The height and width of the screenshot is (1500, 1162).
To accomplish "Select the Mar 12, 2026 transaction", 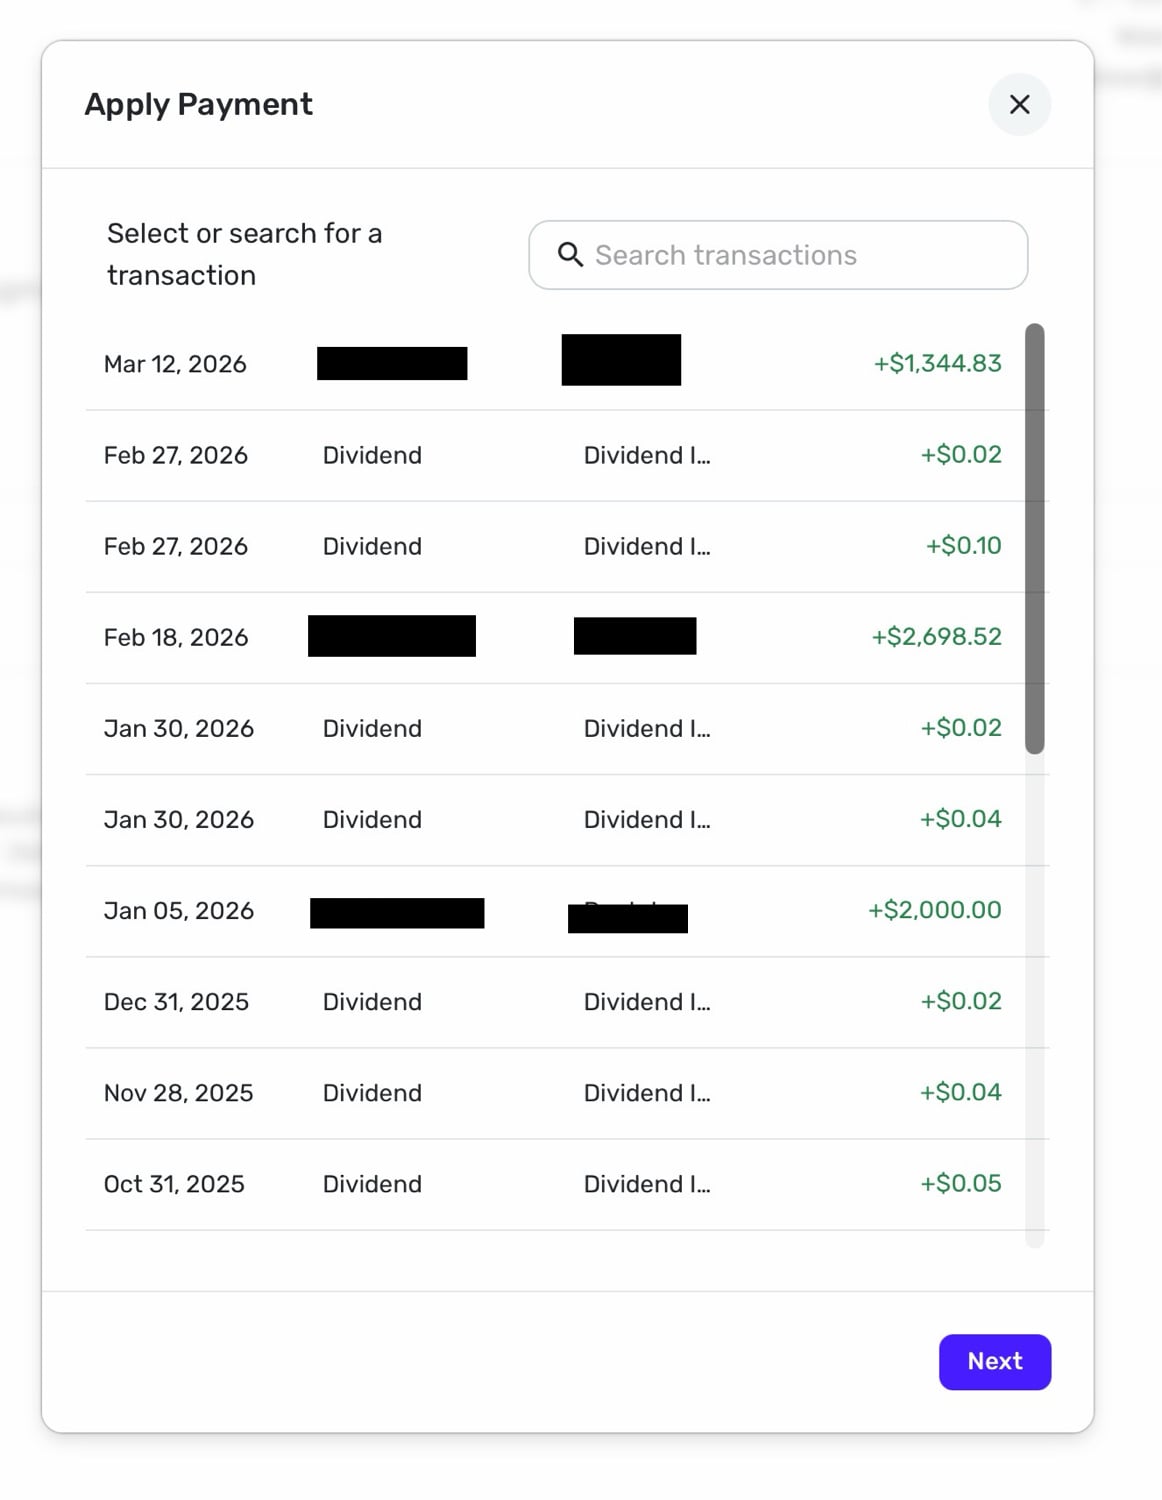I will point(175,364).
